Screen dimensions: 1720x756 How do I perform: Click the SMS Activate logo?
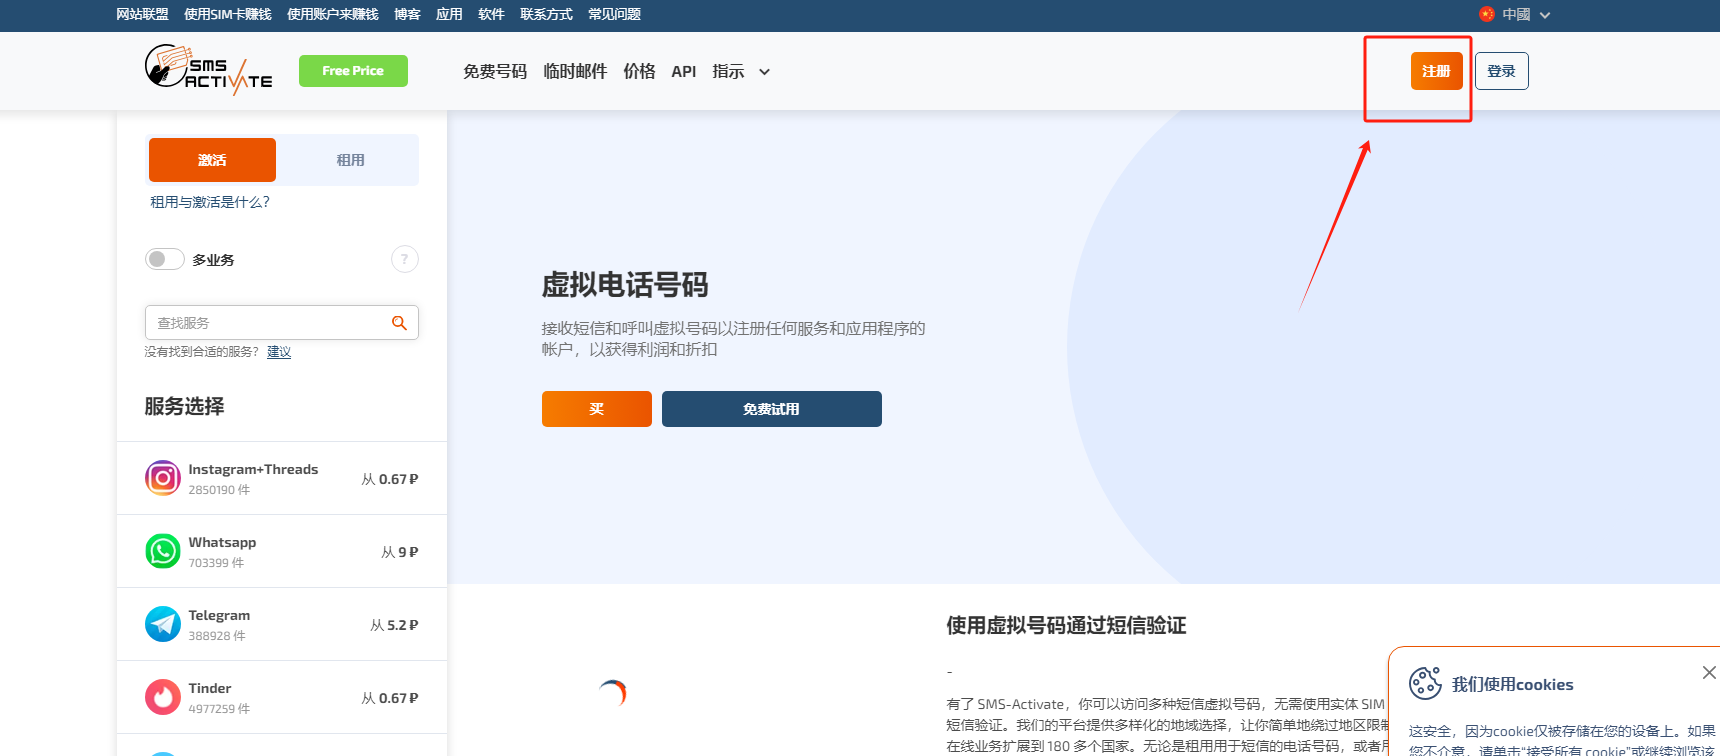(x=208, y=70)
